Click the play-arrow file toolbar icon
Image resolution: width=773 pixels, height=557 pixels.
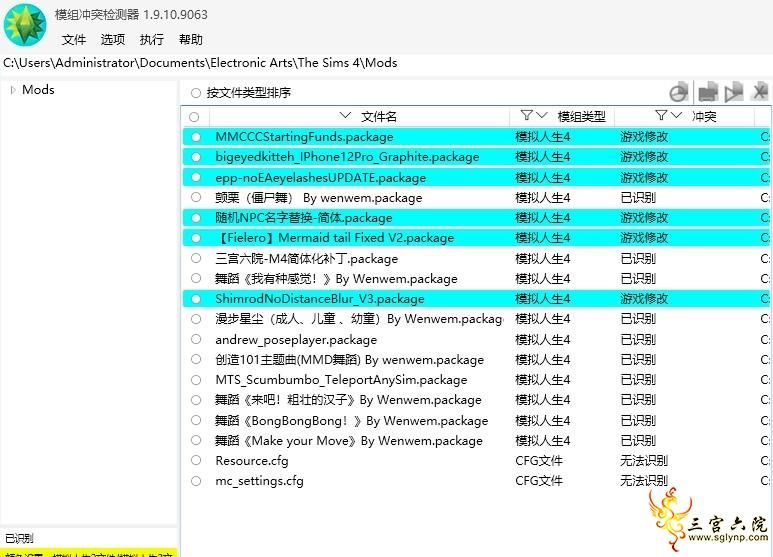734,92
